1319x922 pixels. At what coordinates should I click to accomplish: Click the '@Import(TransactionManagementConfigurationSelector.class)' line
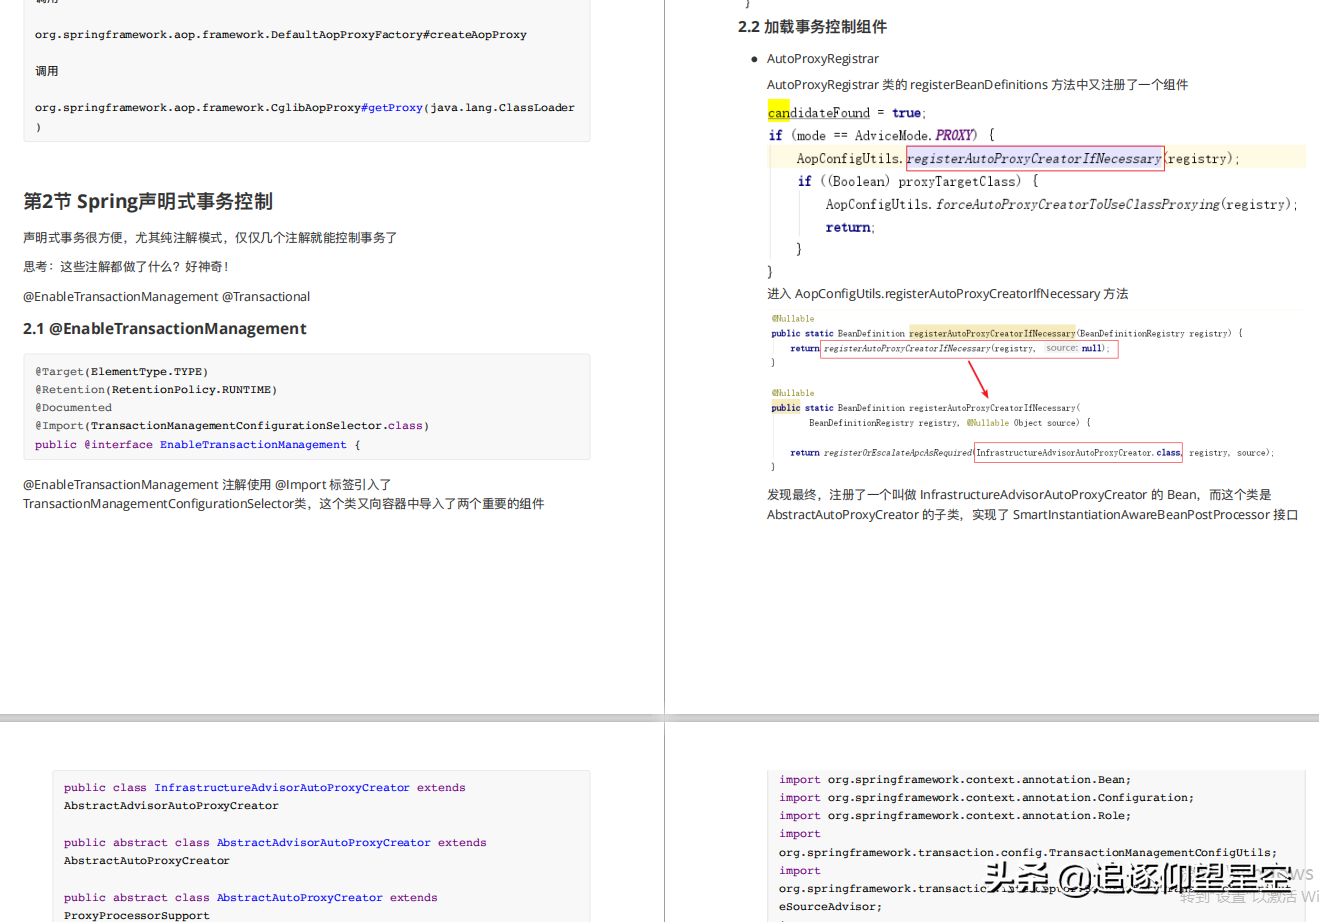232,426
